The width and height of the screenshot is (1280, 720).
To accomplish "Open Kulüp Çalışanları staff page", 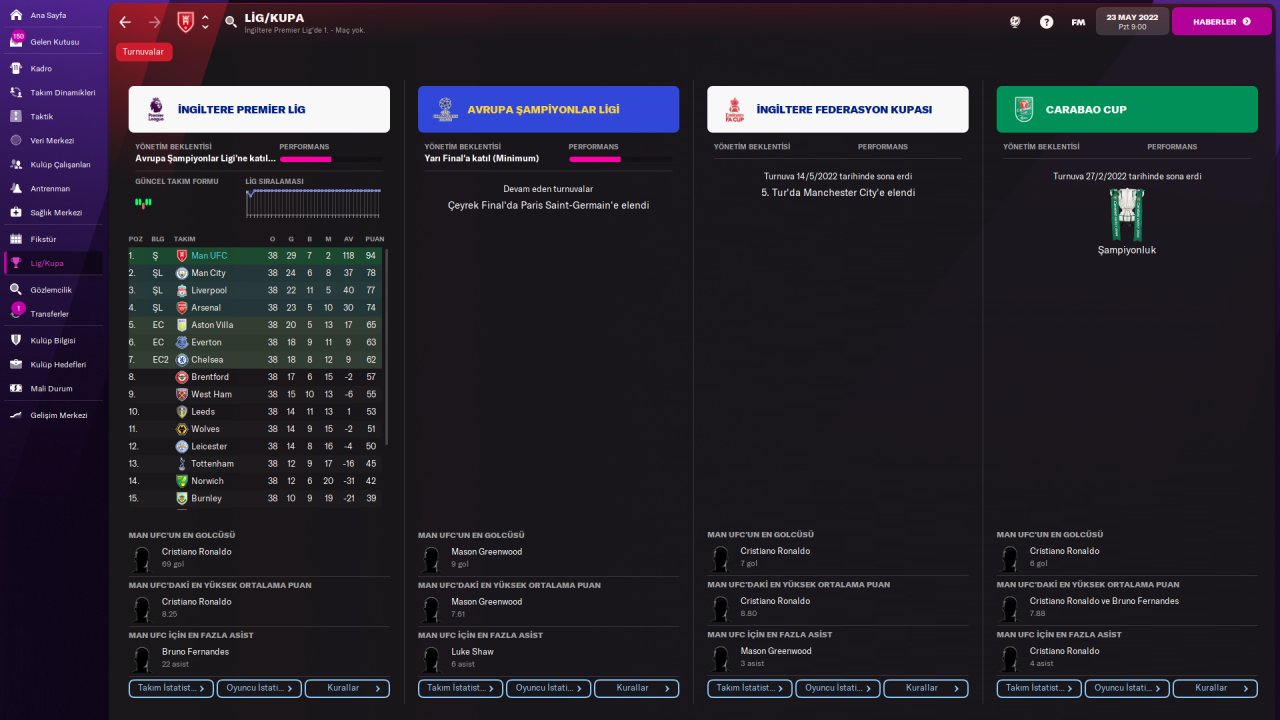I will [51, 164].
